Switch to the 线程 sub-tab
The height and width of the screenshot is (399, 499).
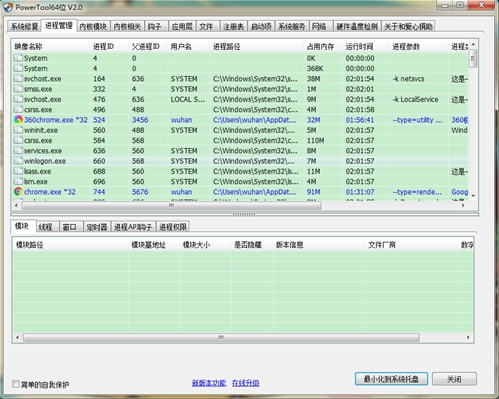pos(46,227)
